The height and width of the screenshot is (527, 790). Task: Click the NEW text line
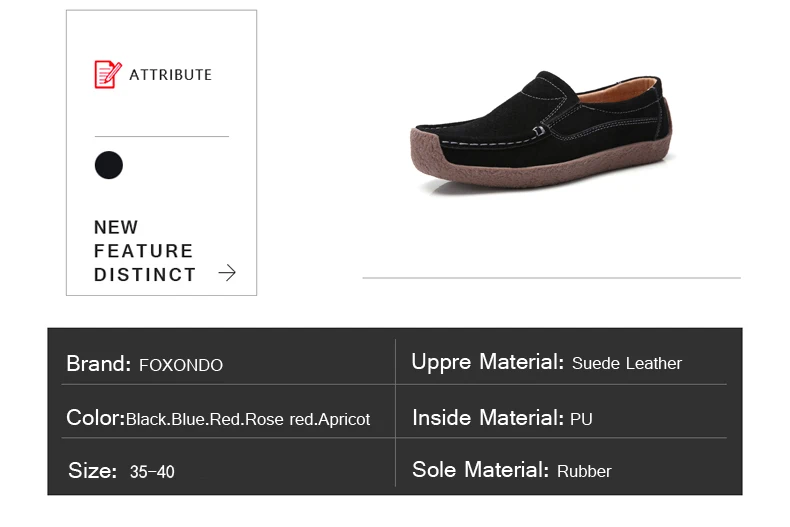(116, 227)
